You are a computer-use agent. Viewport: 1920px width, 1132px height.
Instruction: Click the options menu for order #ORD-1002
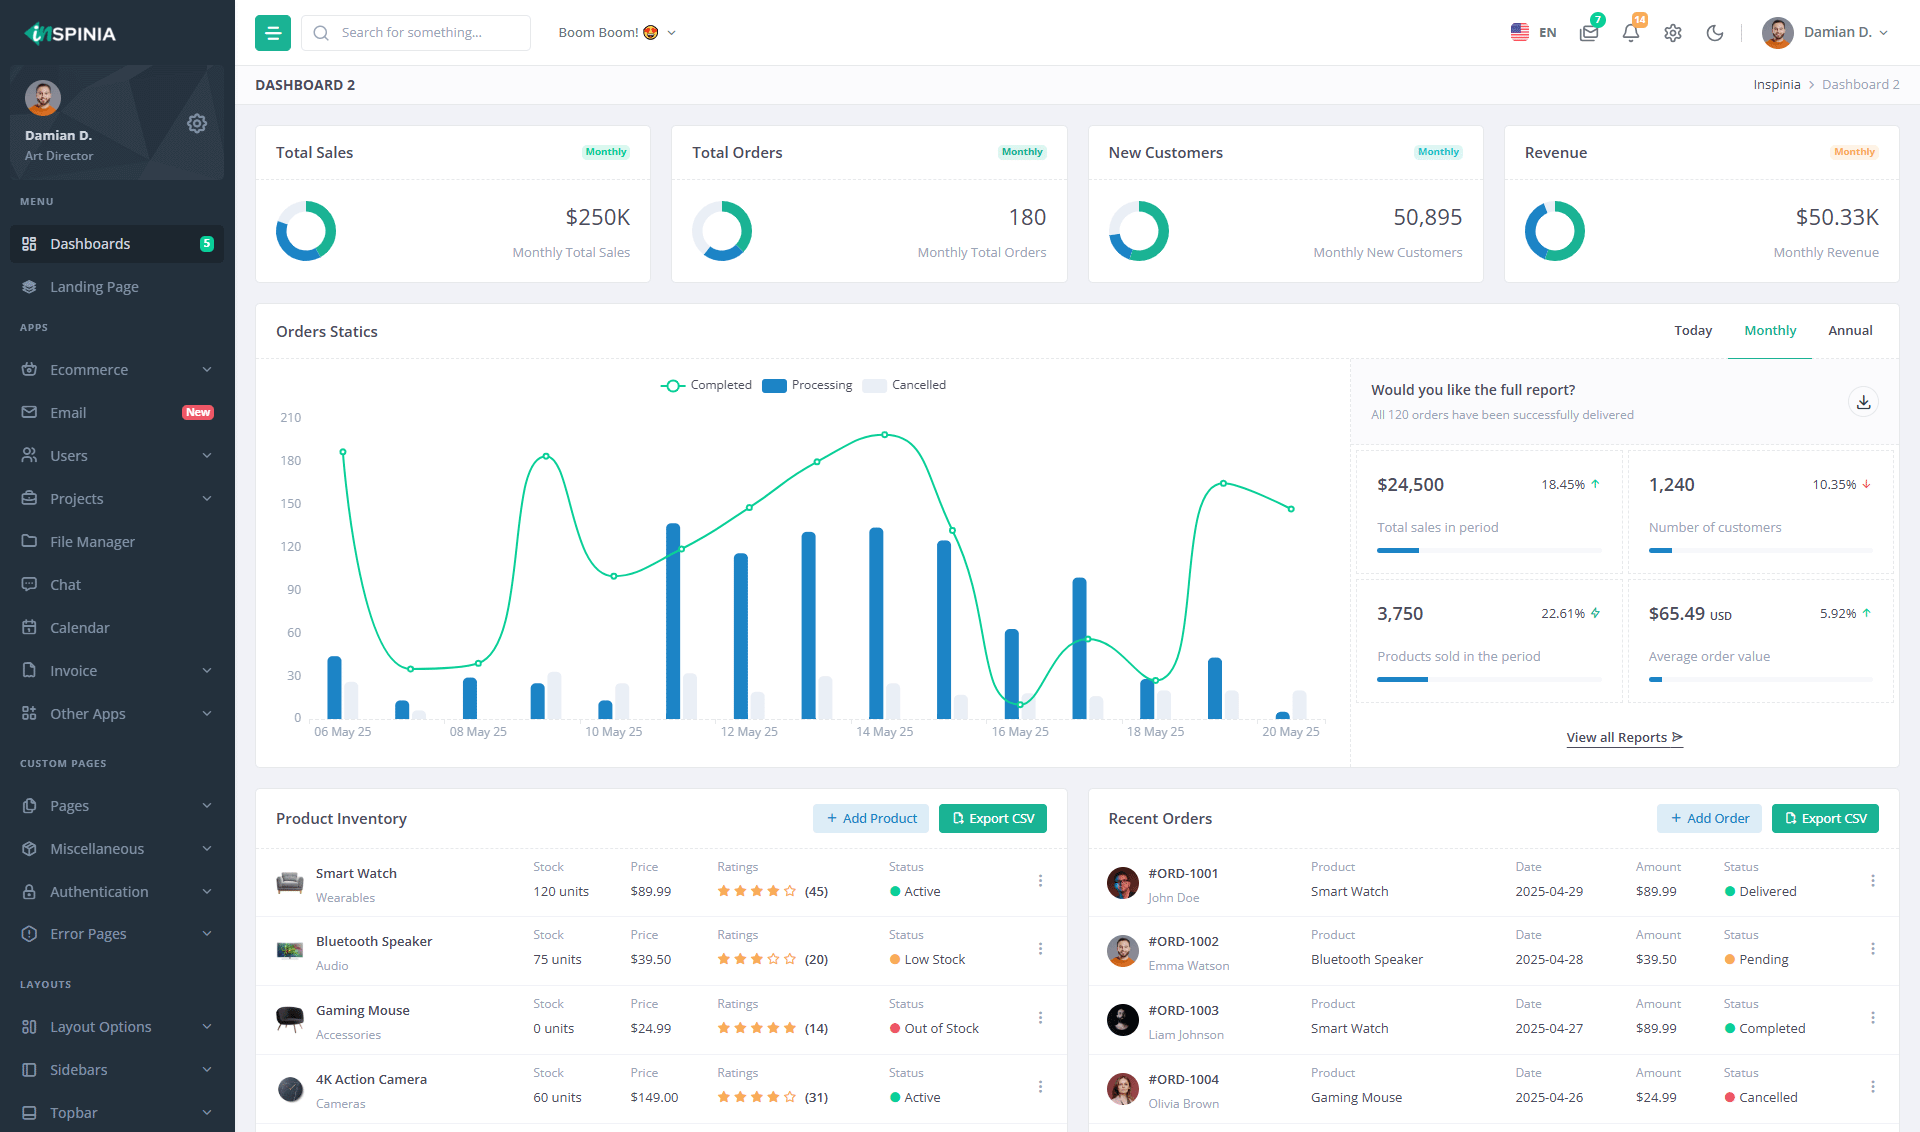1873,949
